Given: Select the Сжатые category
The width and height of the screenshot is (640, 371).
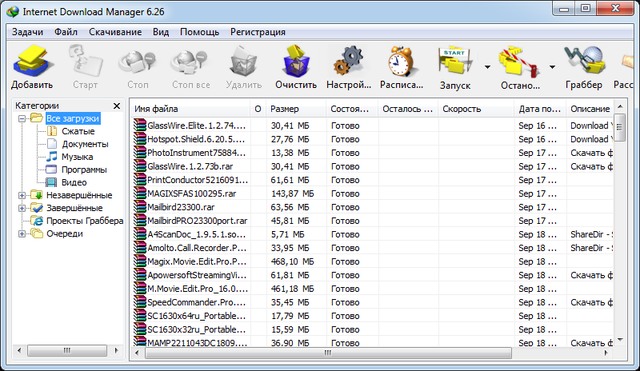Looking at the screenshot, I should click(78, 131).
